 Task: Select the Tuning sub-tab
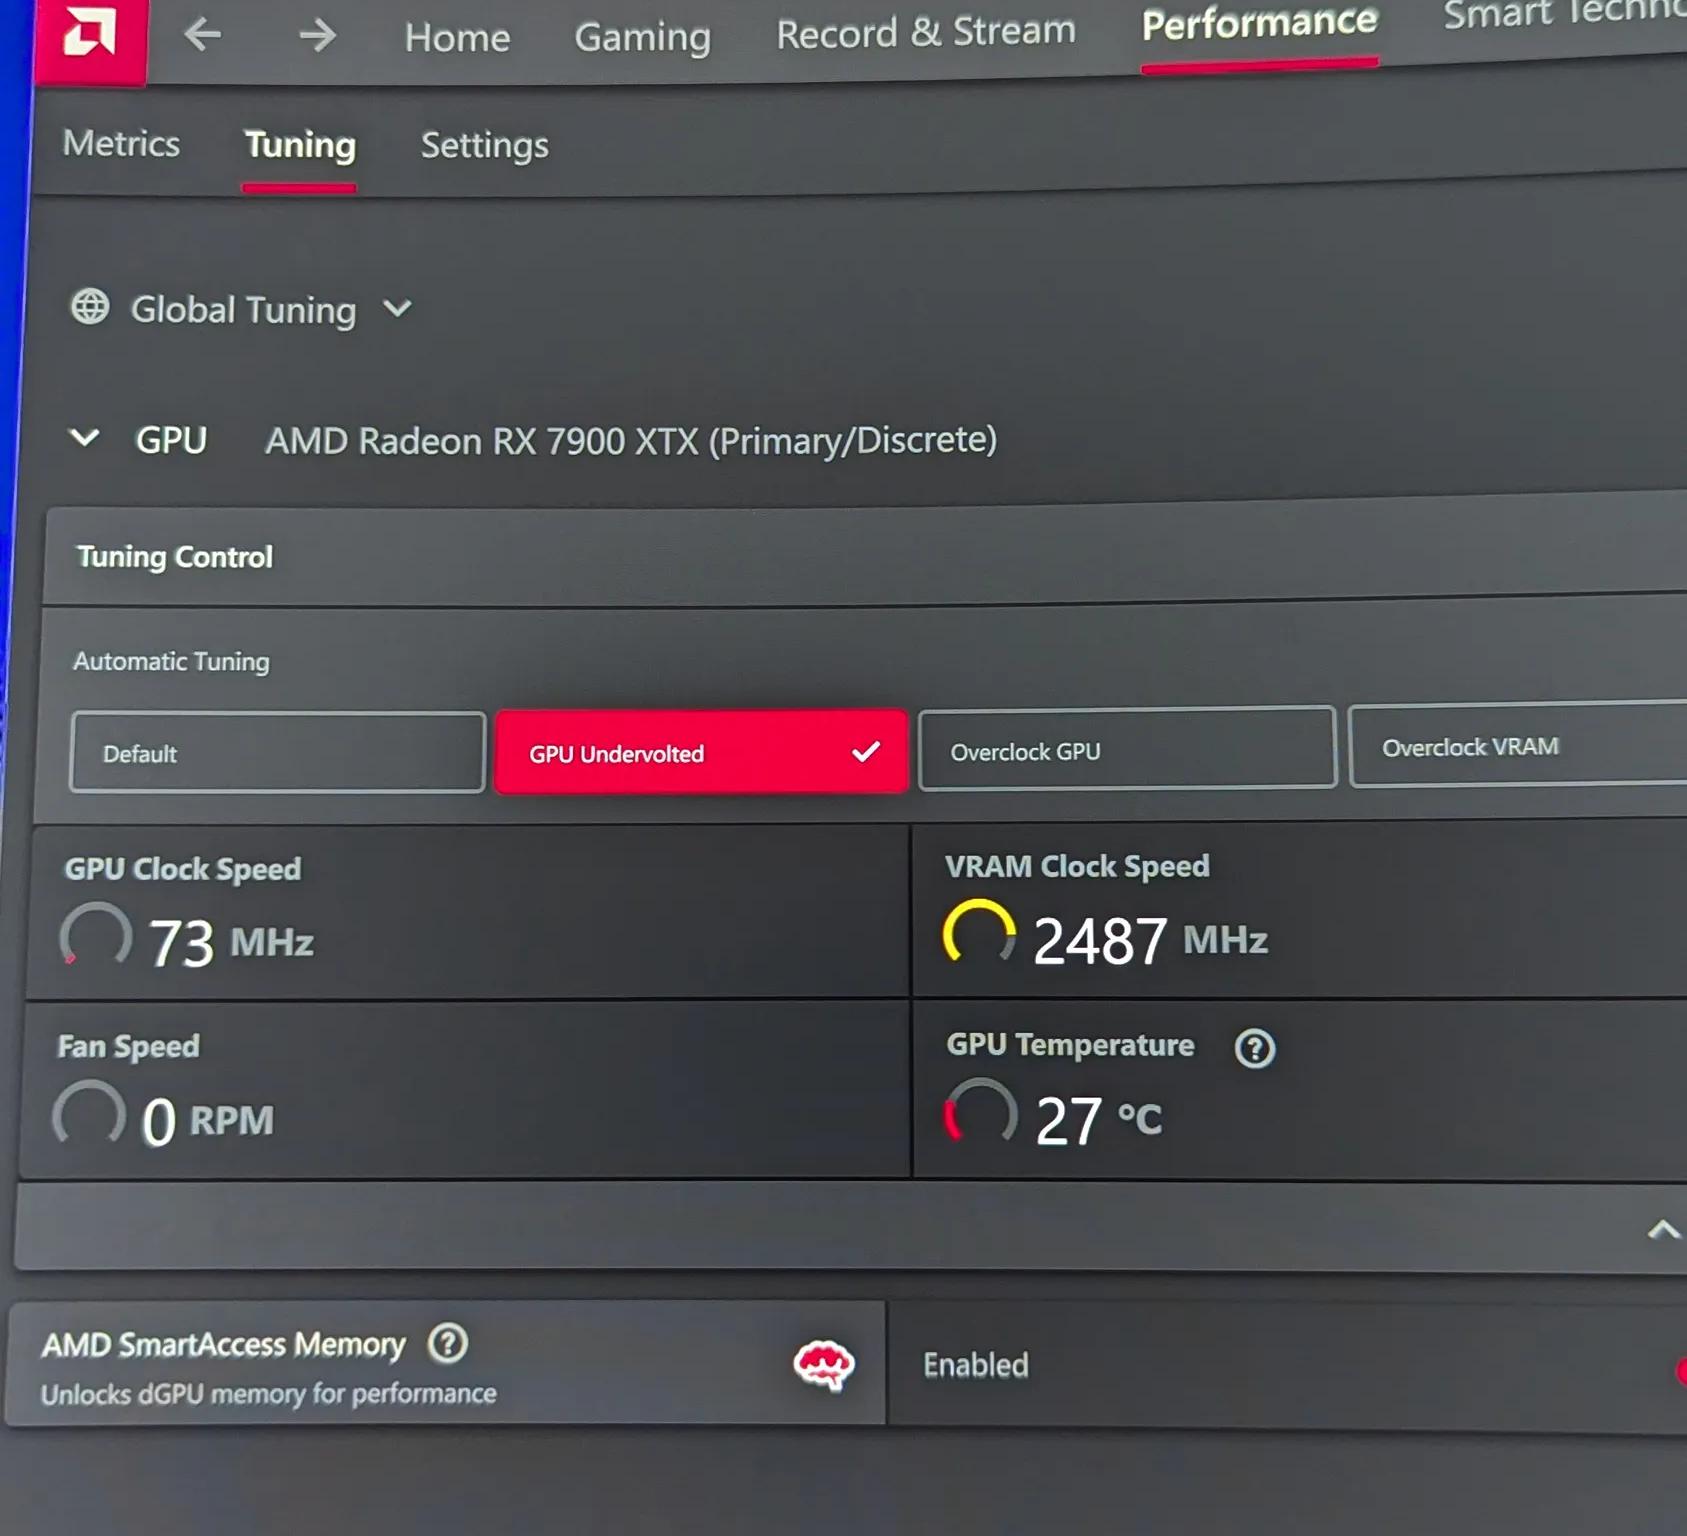click(x=300, y=146)
